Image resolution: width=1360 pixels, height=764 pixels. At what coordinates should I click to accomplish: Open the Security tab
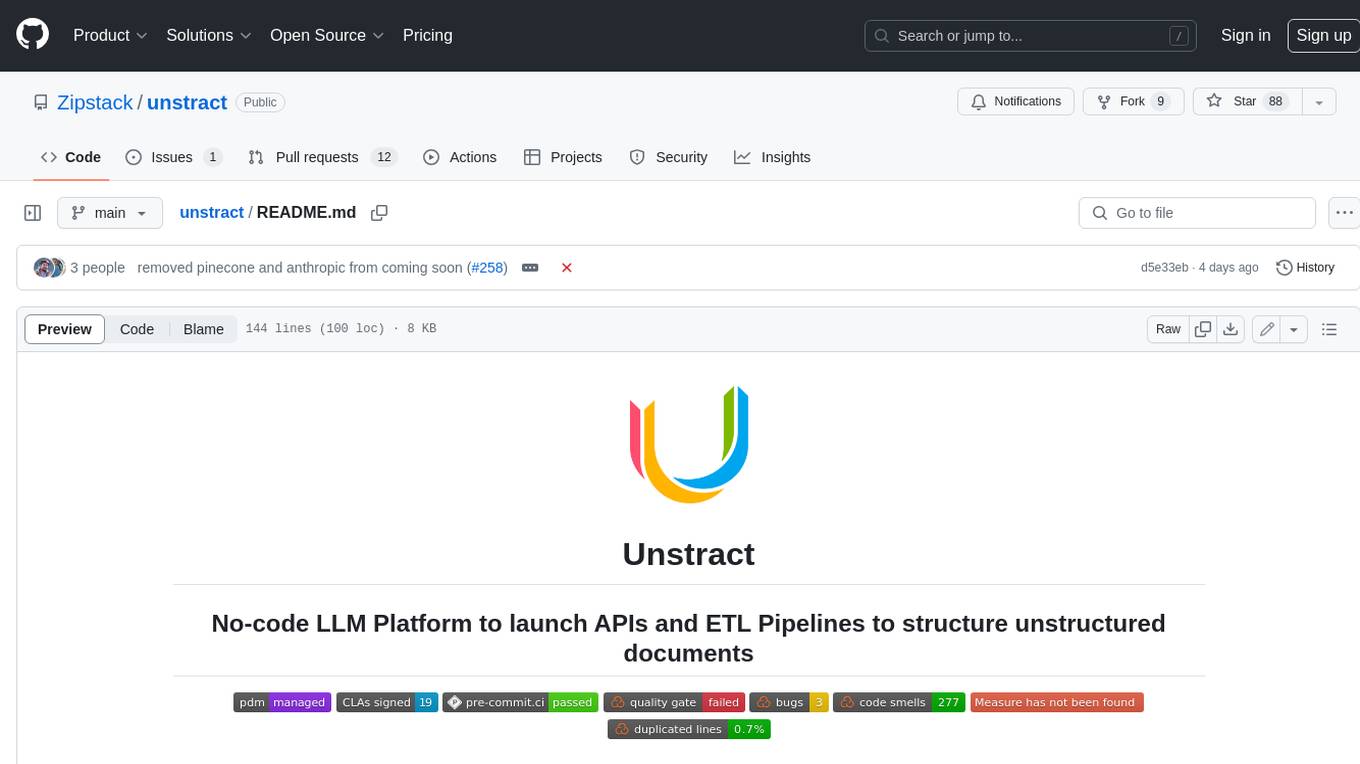[x=668, y=157]
